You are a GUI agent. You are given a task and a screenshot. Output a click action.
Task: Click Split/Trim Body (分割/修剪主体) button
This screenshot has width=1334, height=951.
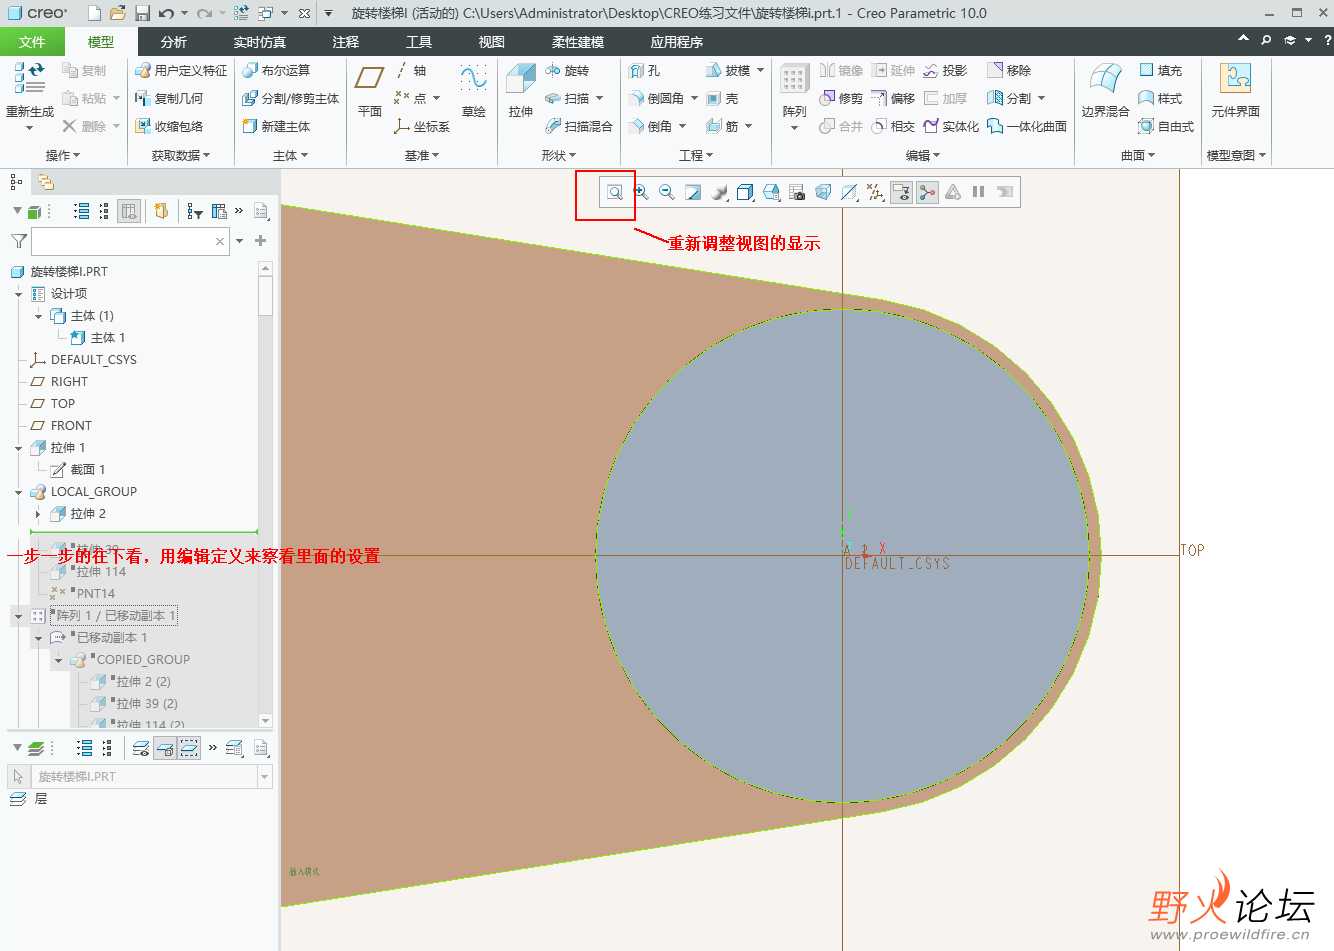[x=291, y=99]
